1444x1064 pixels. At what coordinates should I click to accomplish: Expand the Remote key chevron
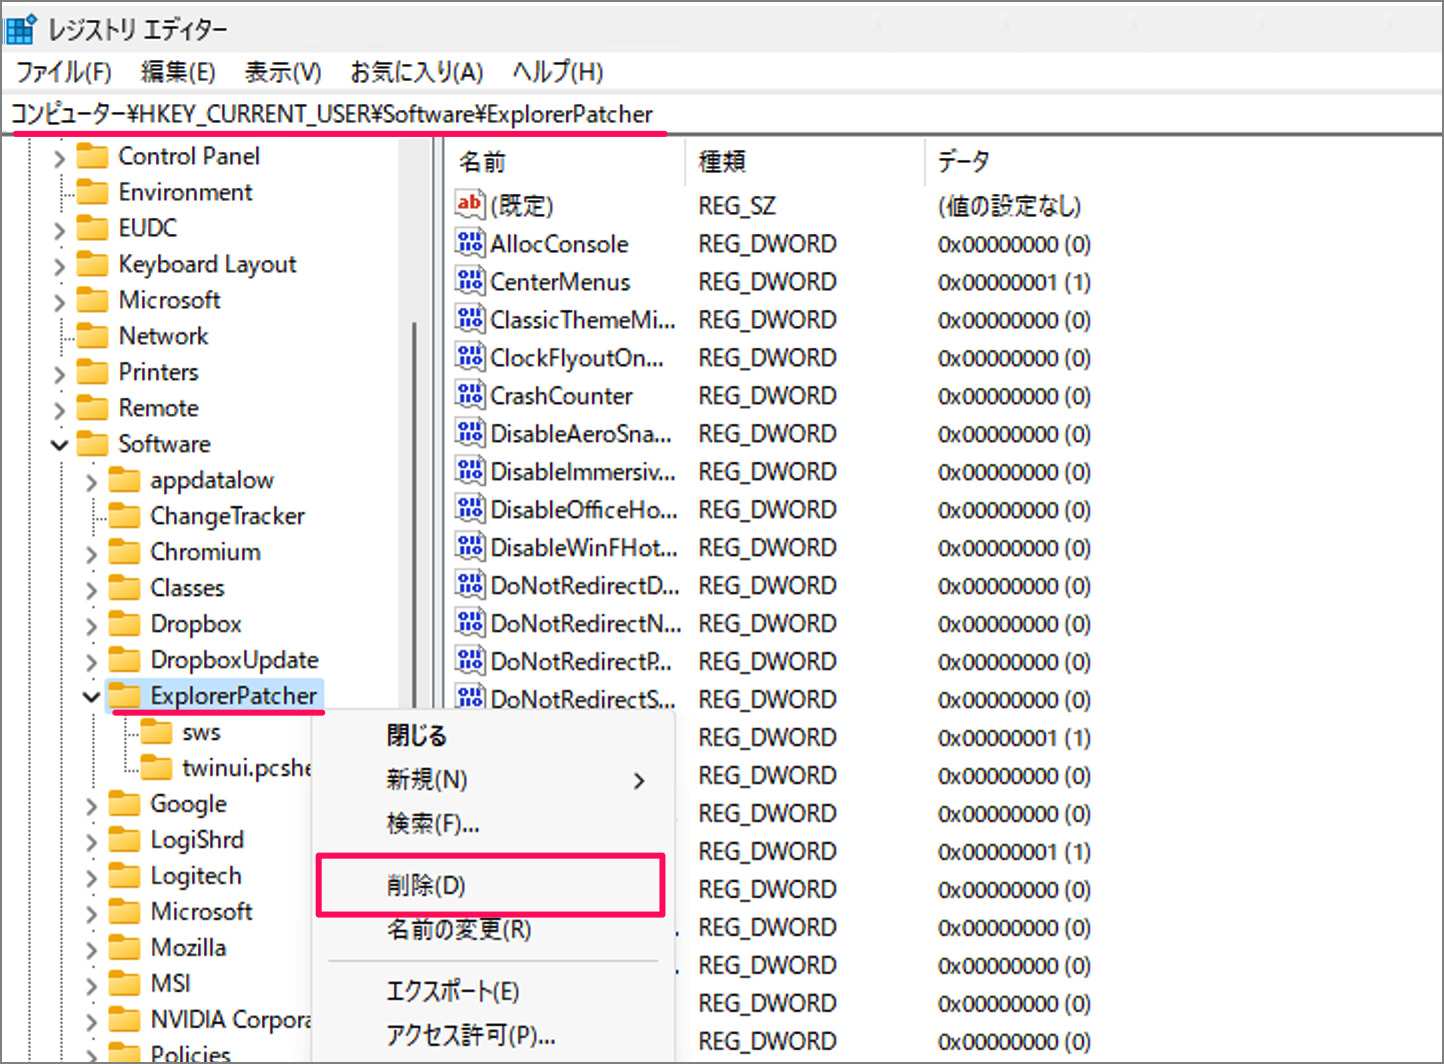(x=58, y=407)
